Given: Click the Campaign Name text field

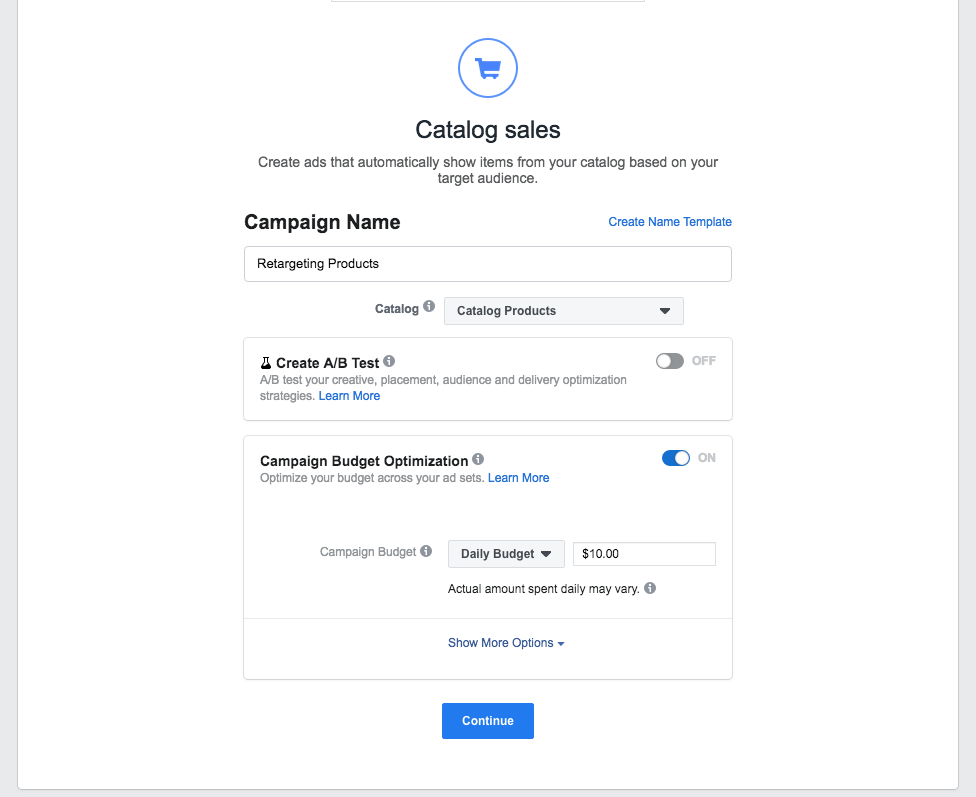Looking at the screenshot, I should pyautogui.click(x=488, y=264).
